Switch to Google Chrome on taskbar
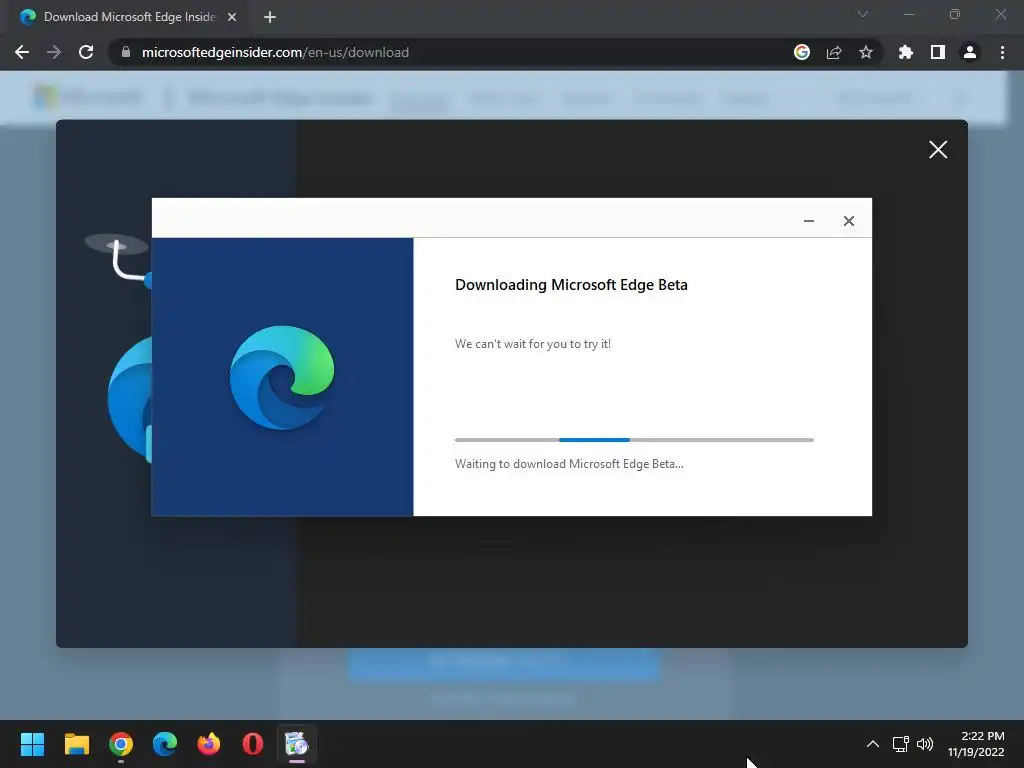Image resolution: width=1024 pixels, height=768 pixels. [x=121, y=744]
